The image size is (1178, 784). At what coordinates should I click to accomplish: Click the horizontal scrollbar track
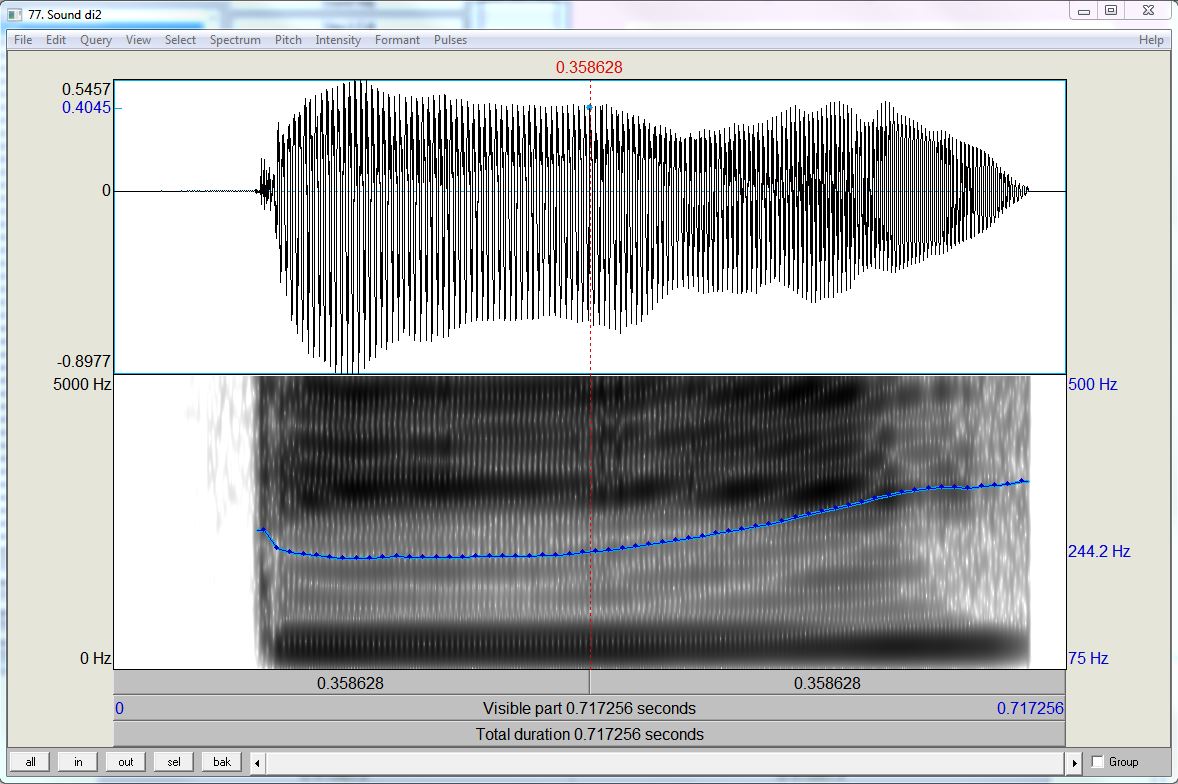[666, 763]
